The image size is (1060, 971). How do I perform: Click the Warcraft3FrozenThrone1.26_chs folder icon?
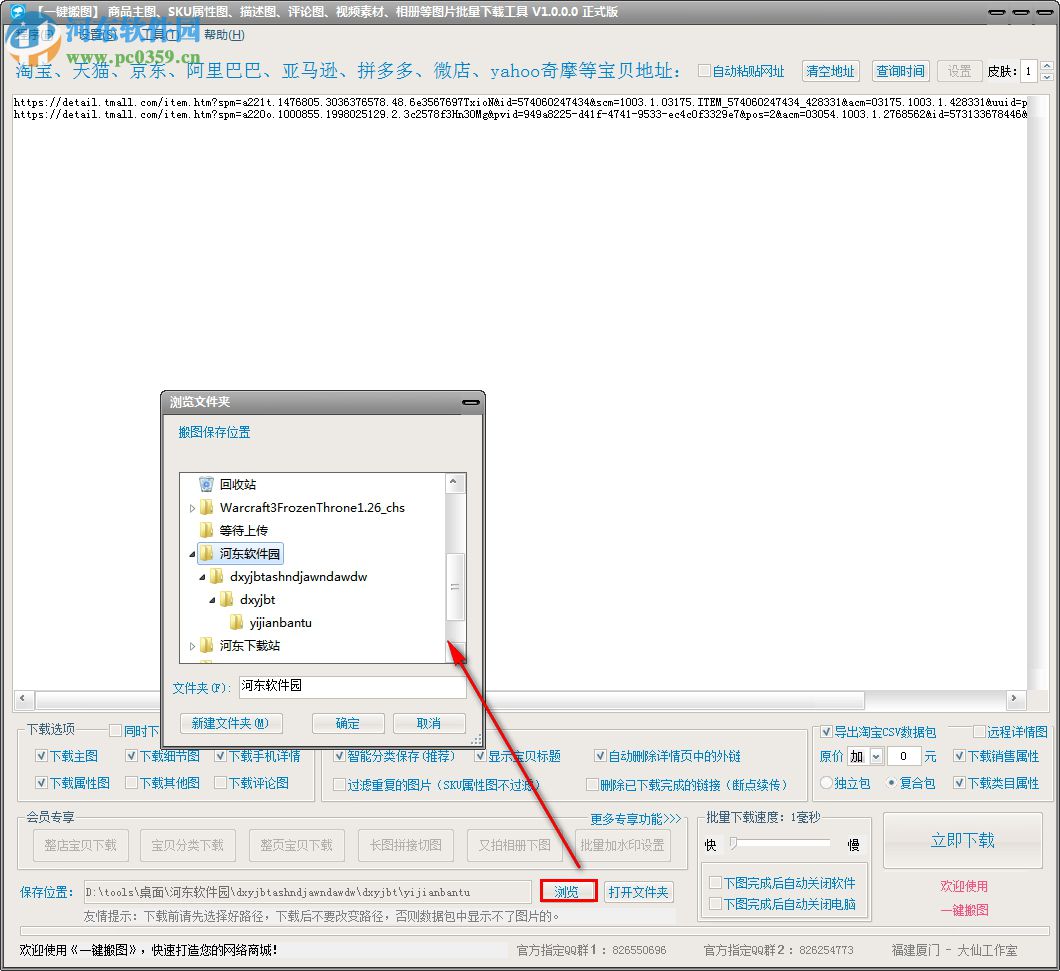[x=207, y=507]
